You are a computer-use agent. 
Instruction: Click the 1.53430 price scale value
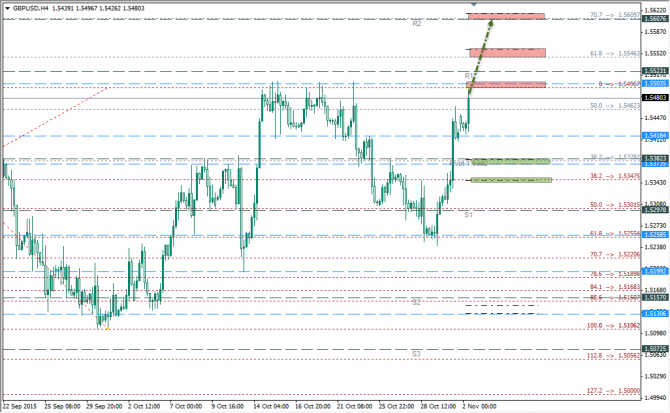tap(656, 182)
